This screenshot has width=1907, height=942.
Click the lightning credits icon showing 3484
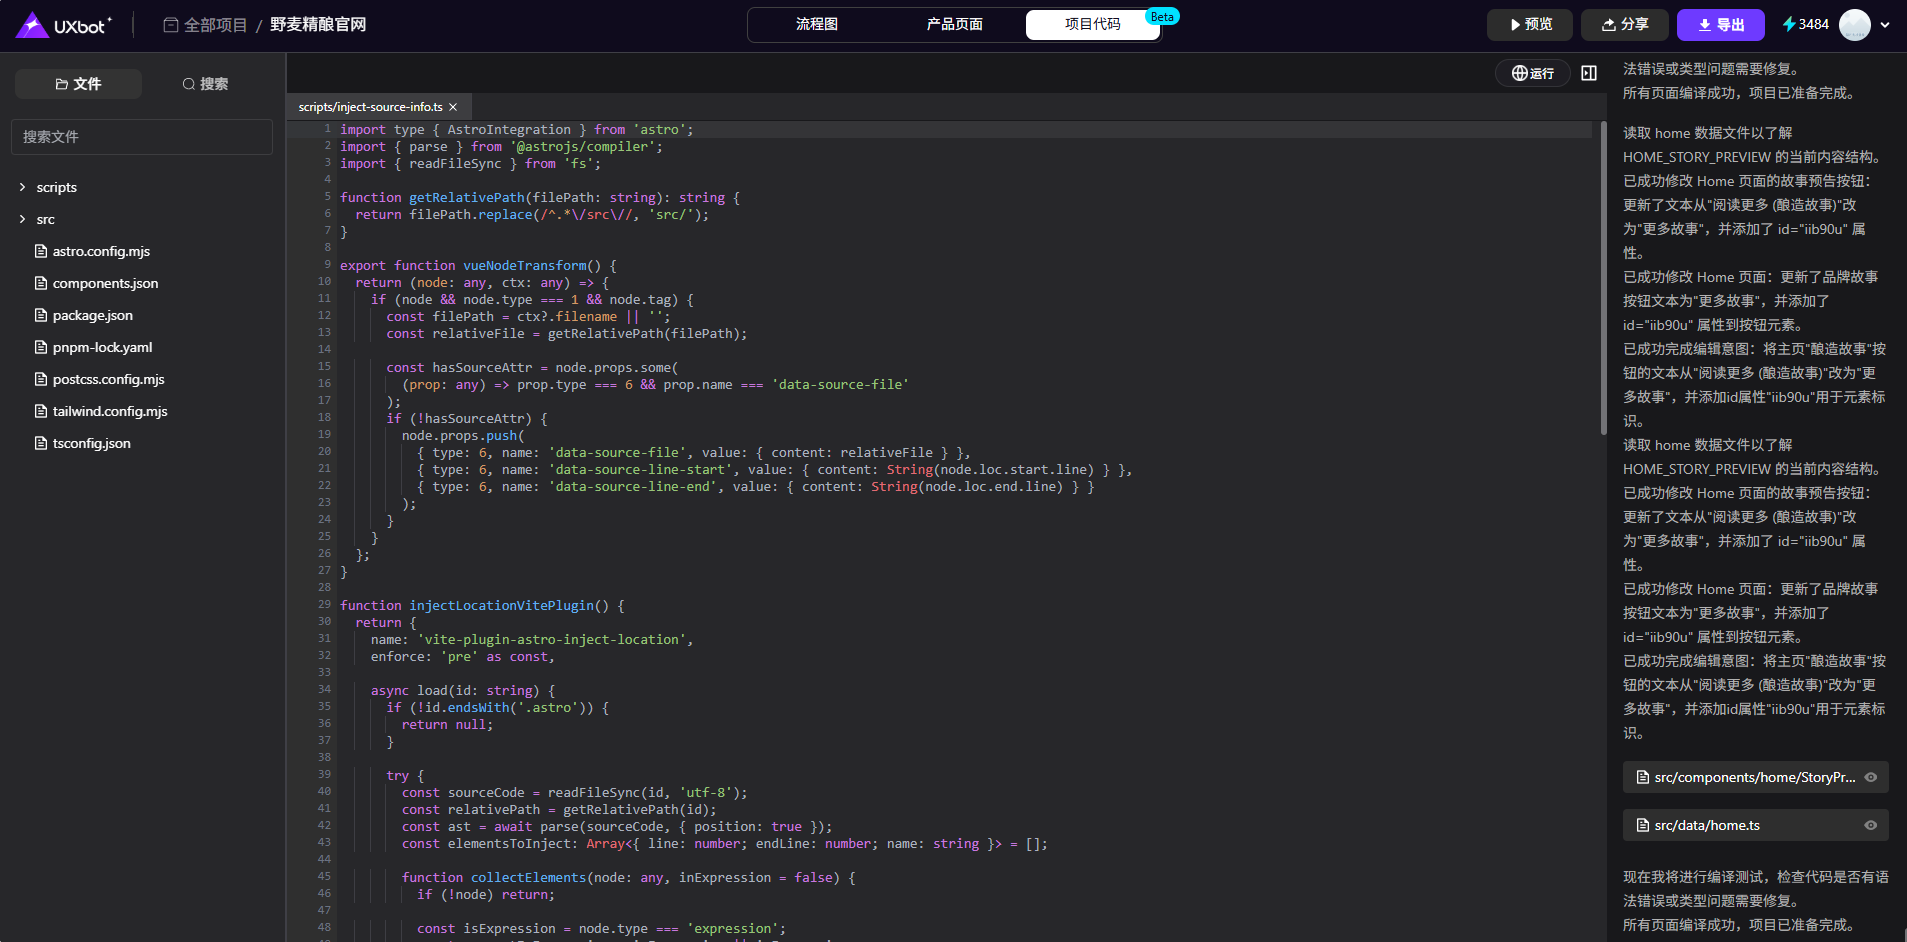tap(1789, 24)
